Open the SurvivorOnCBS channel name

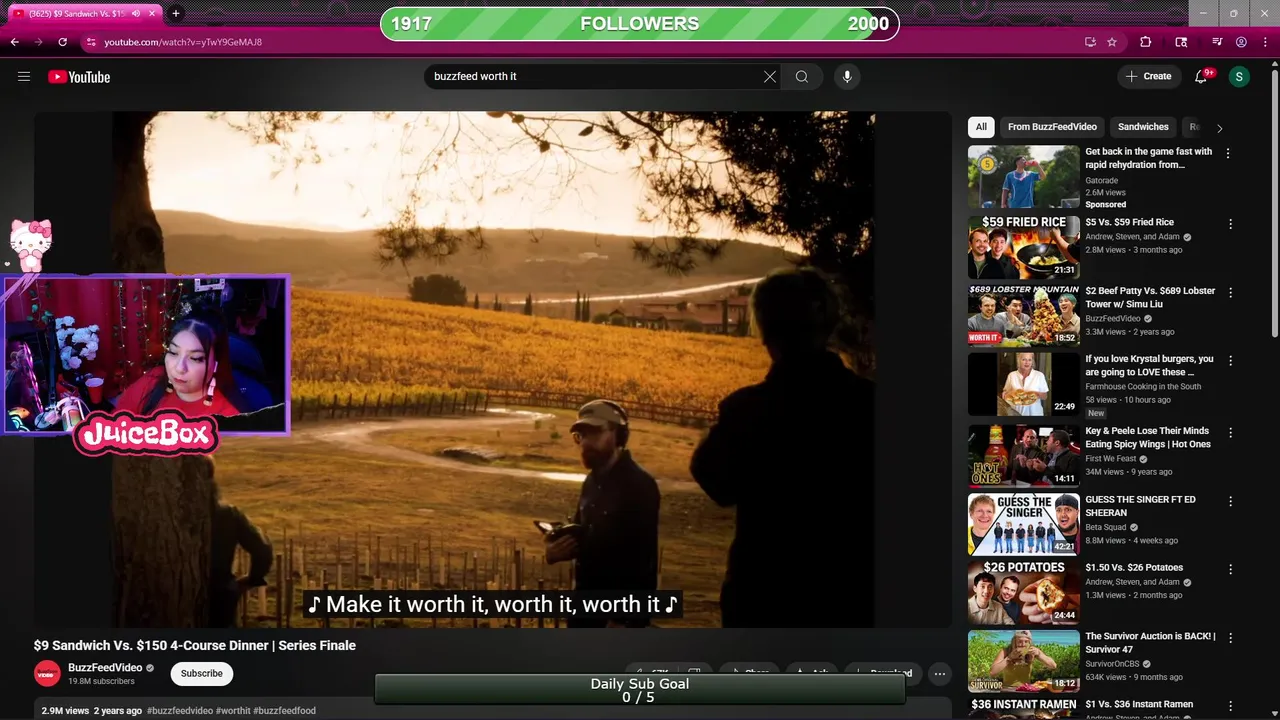1113,664
